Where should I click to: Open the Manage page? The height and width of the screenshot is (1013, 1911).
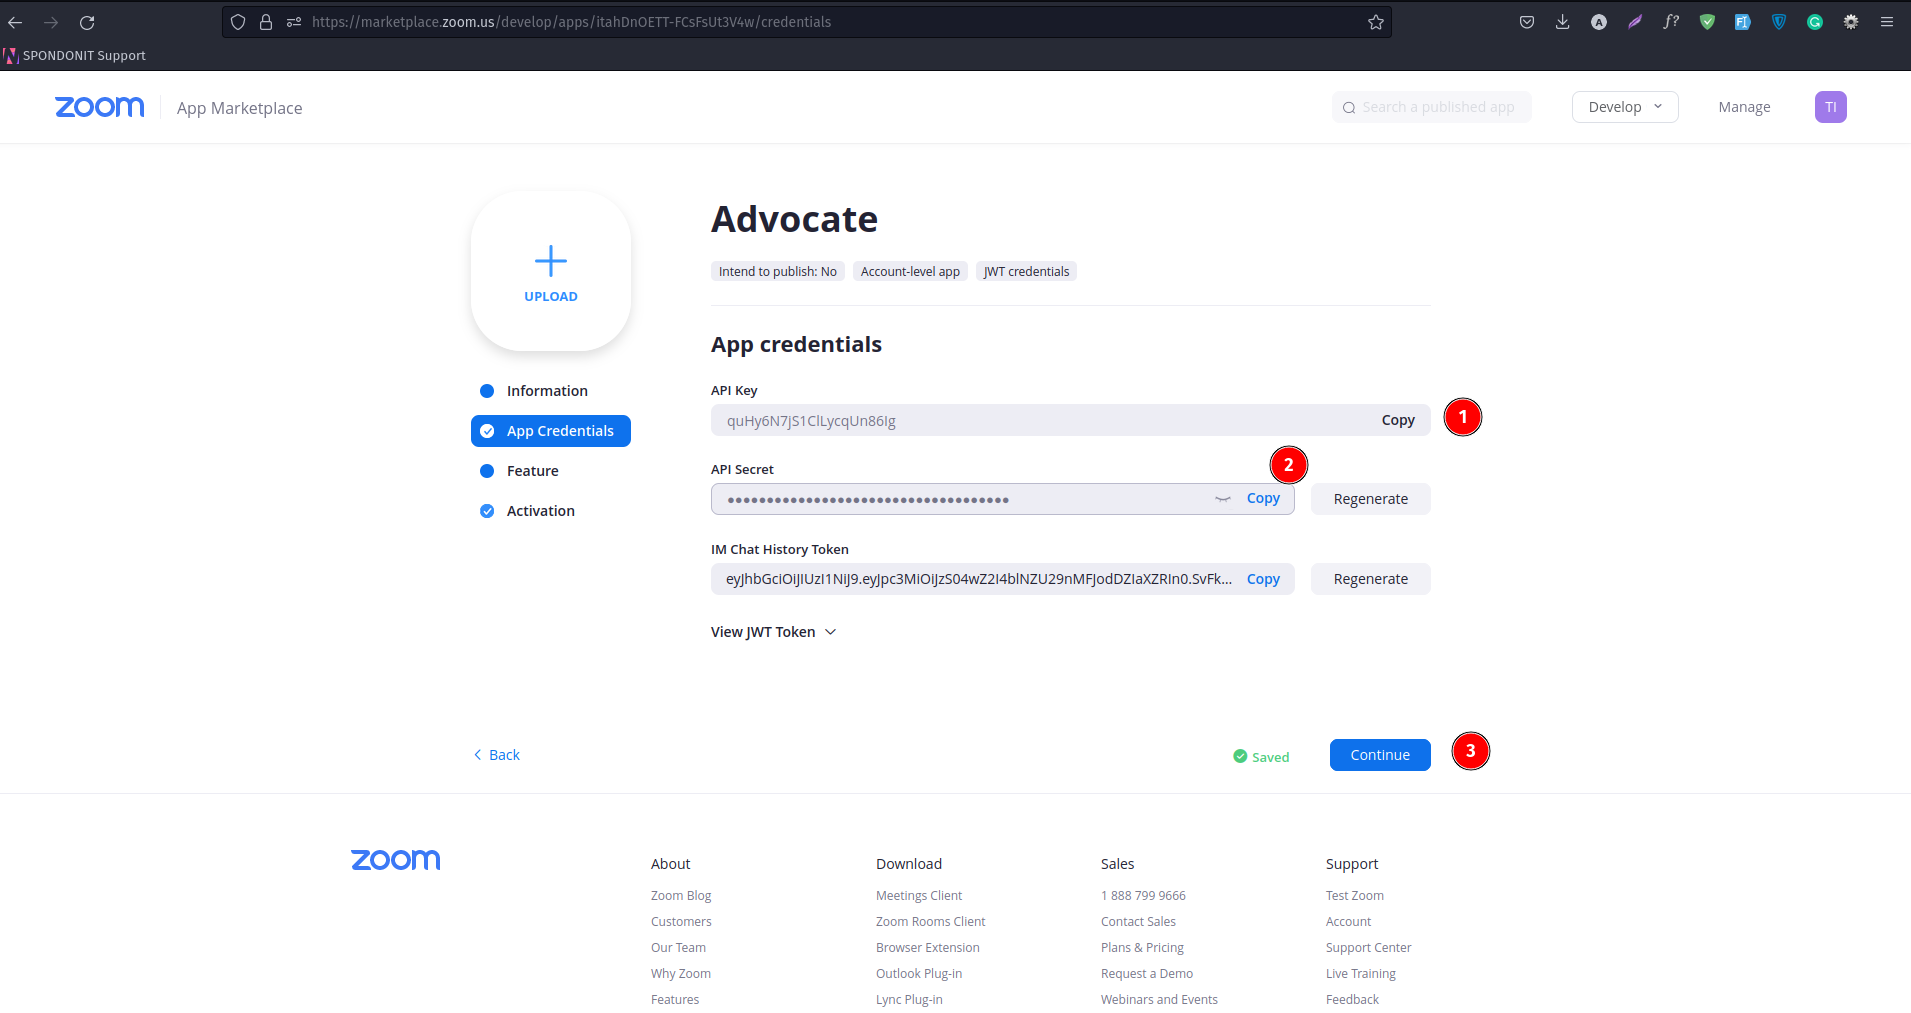(1744, 107)
